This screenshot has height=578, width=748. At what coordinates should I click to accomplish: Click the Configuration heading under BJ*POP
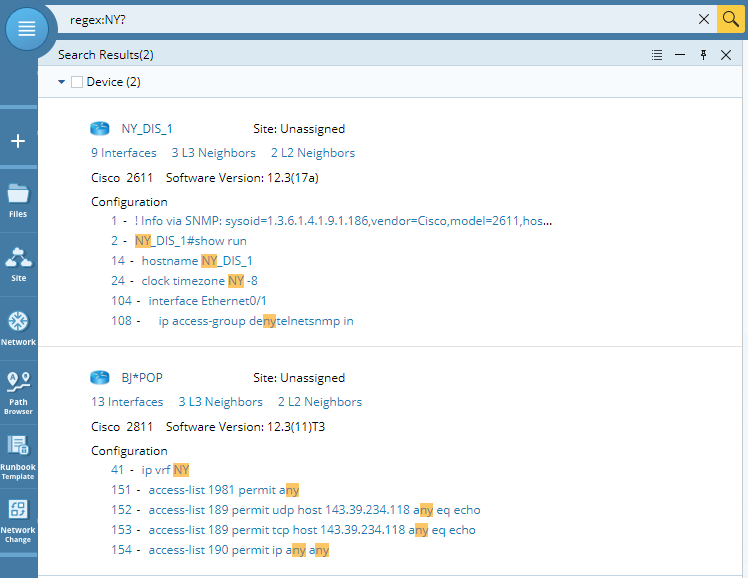(129, 451)
